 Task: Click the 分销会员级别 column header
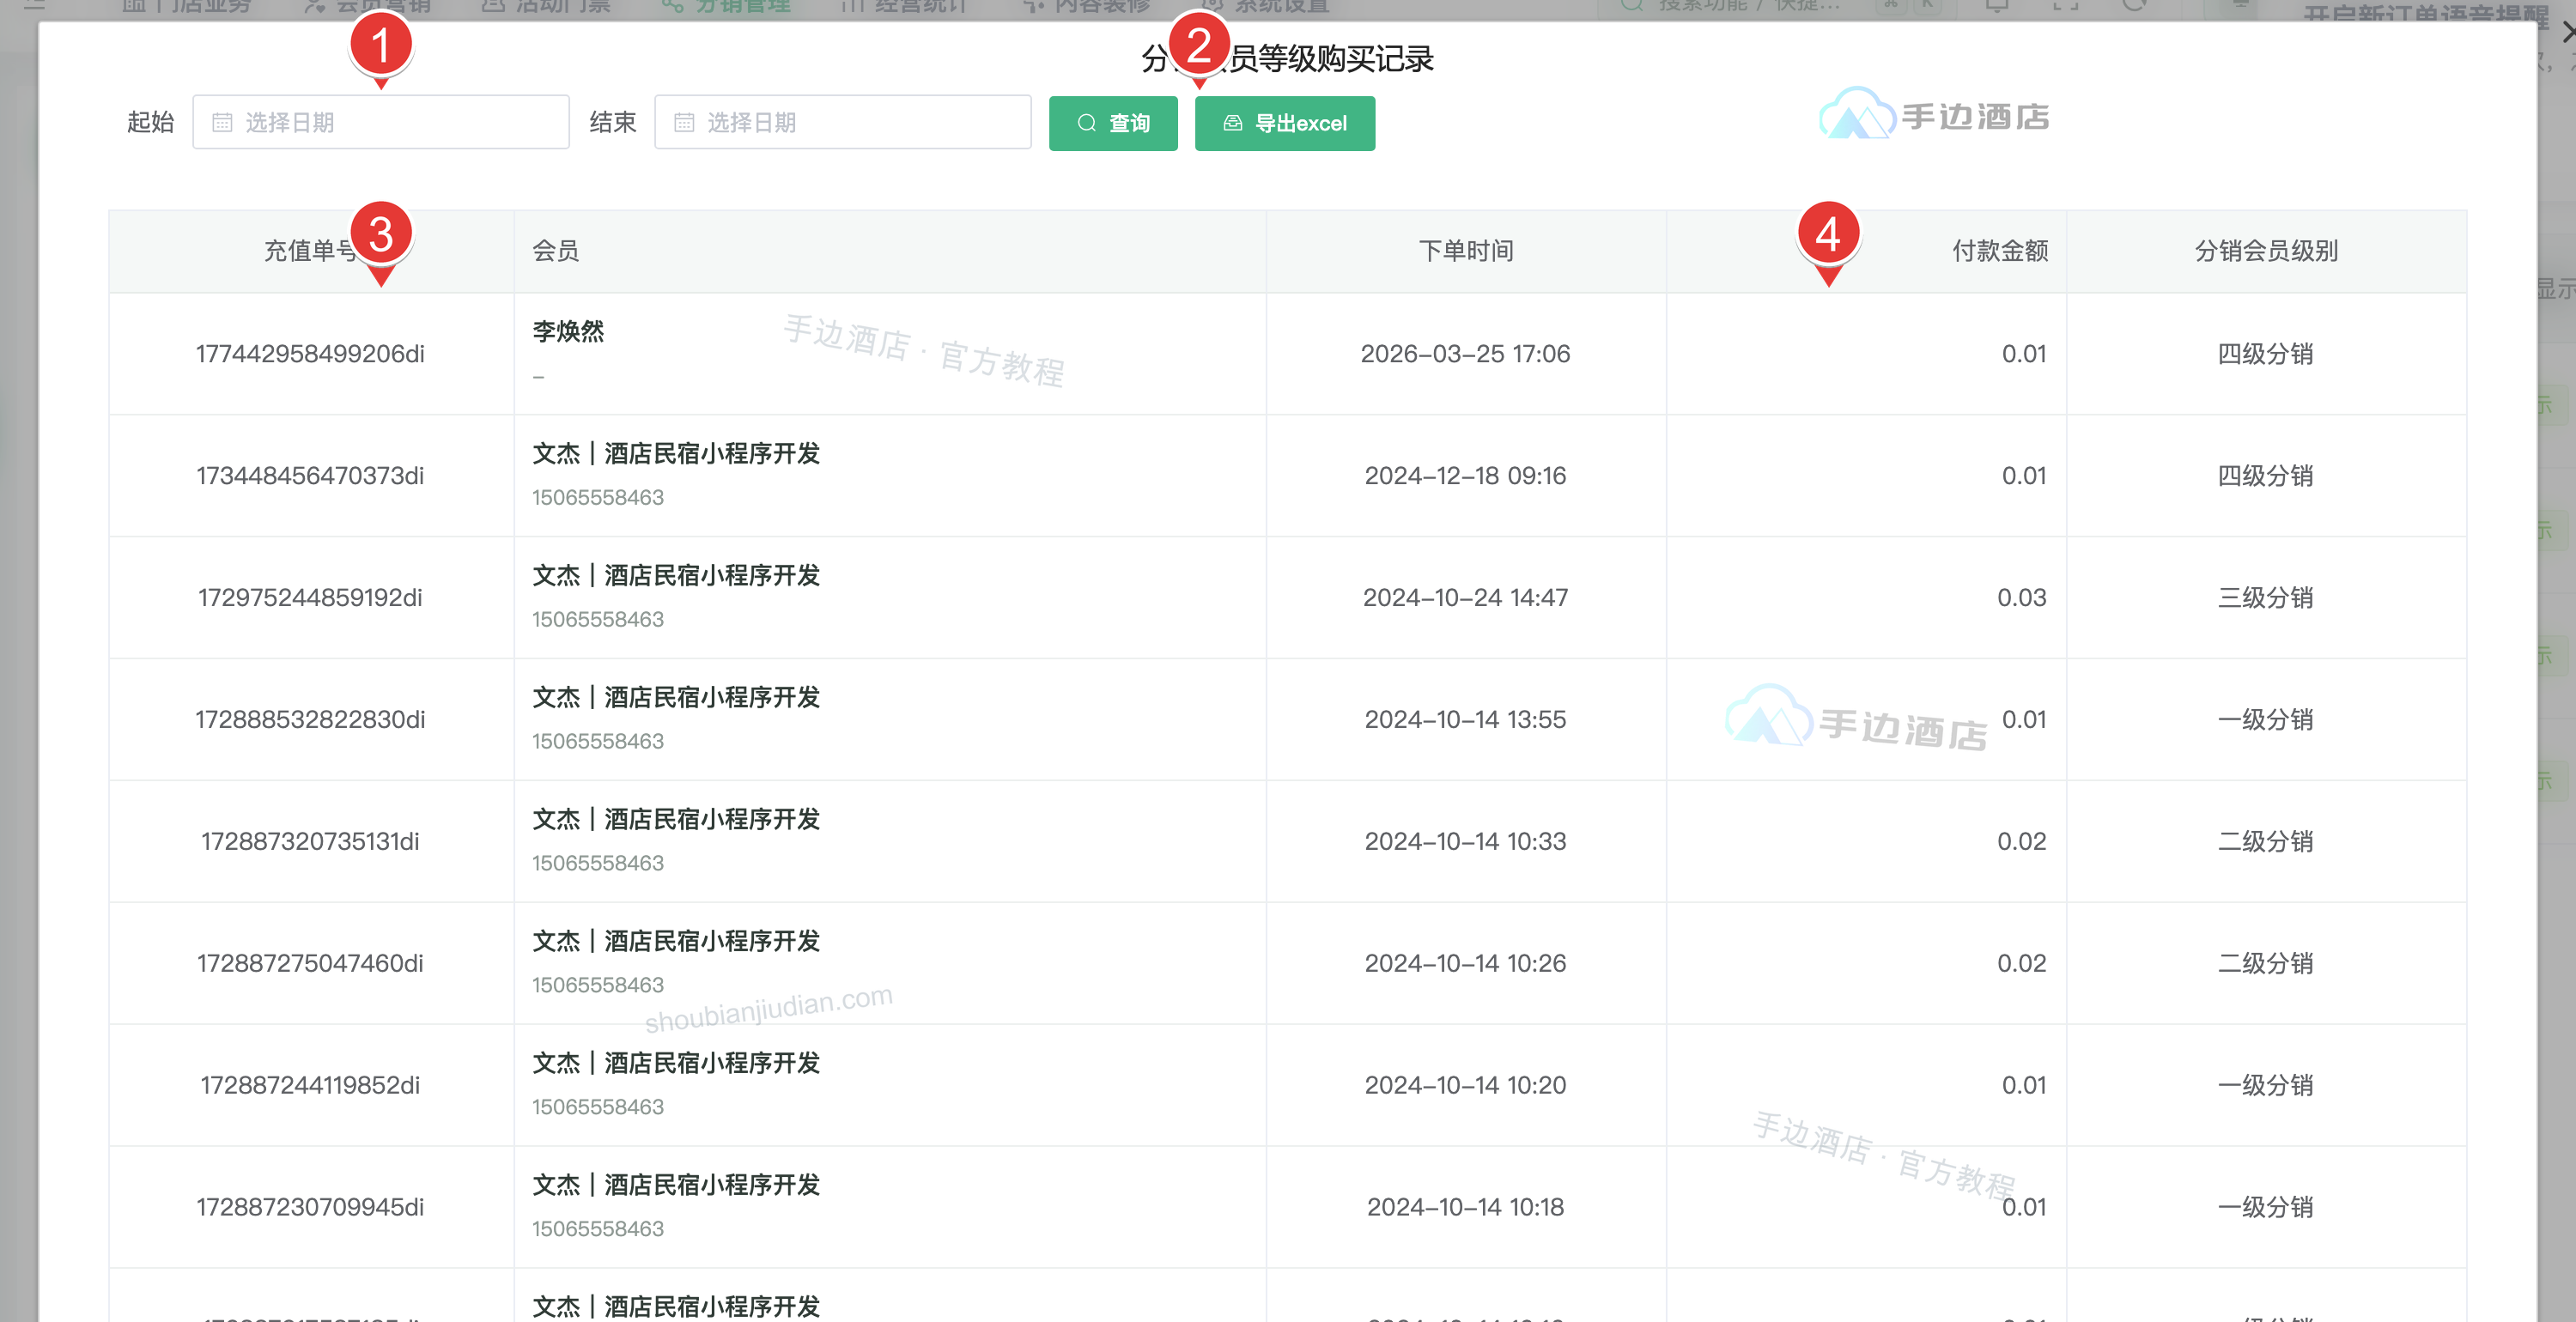click(2266, 251)
